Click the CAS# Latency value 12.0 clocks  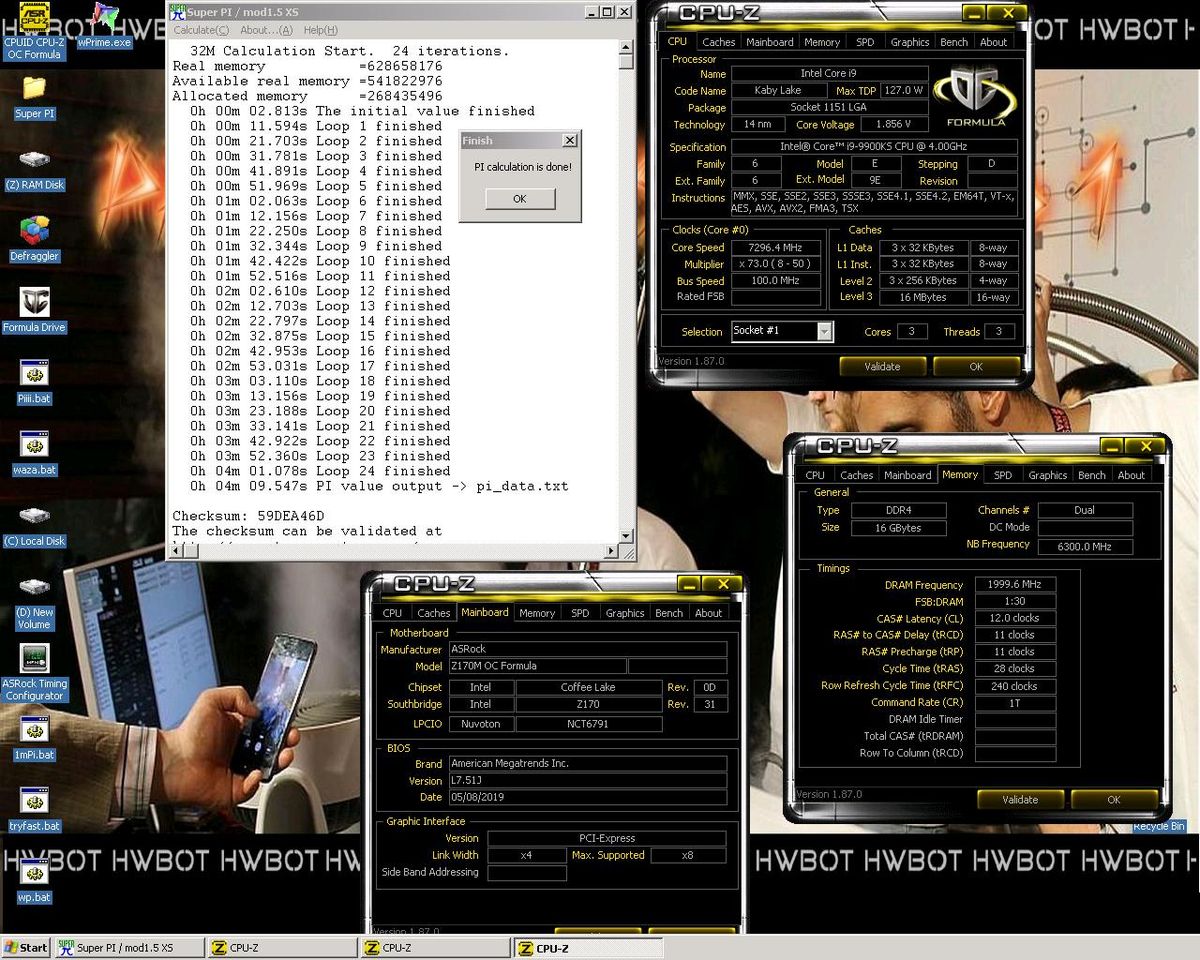1014,618
